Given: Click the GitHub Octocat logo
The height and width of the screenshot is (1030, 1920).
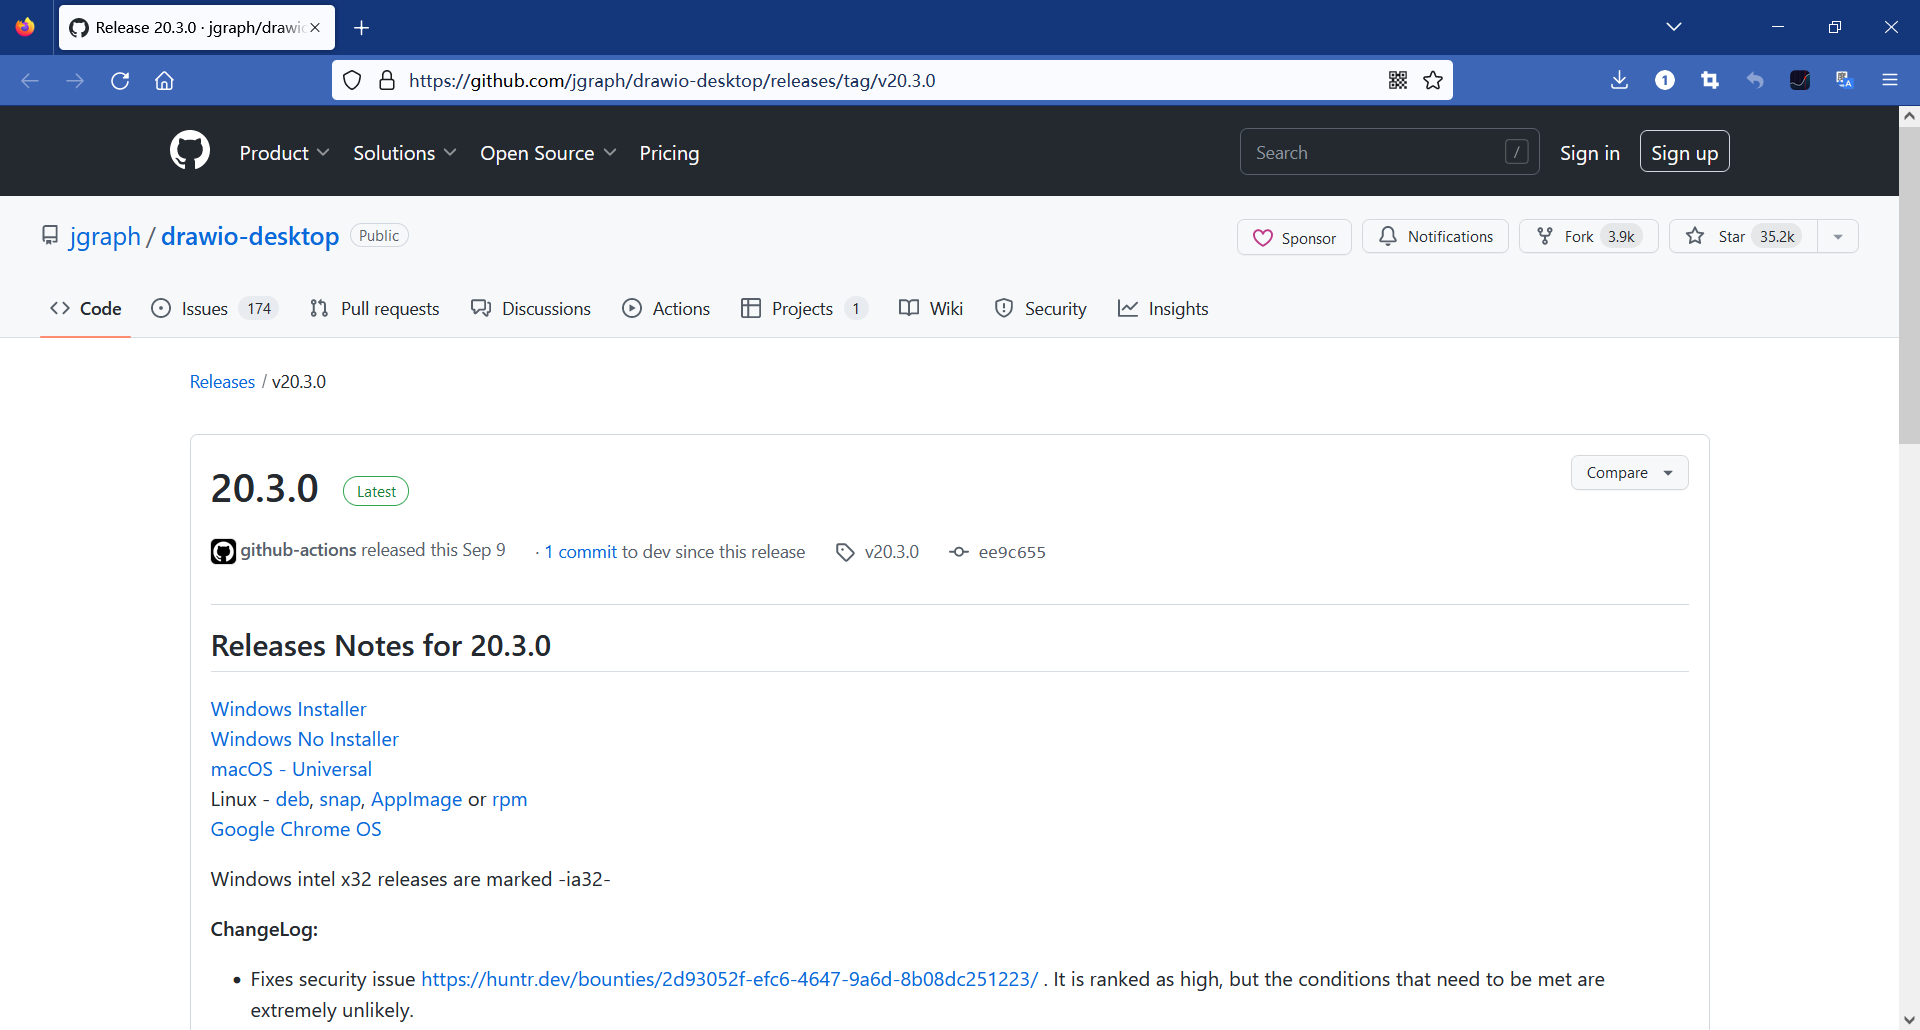Looking at the screenshot, I should pyautogui.click(x=190, y=152).
